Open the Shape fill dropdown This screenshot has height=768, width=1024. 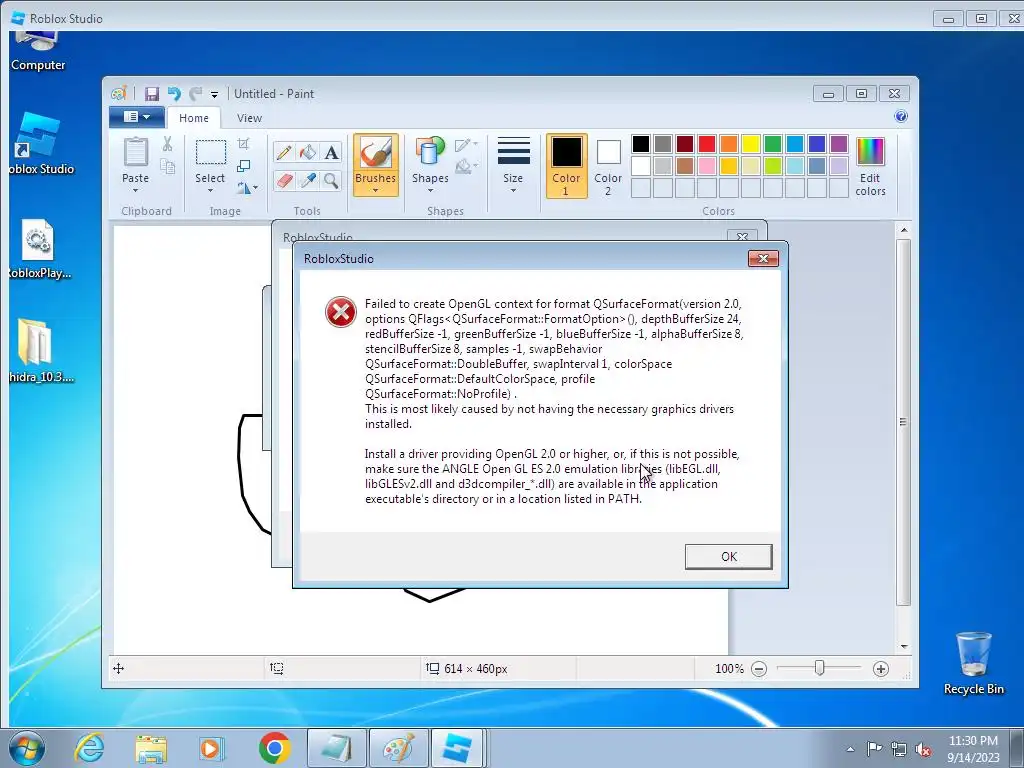point(466,167)
